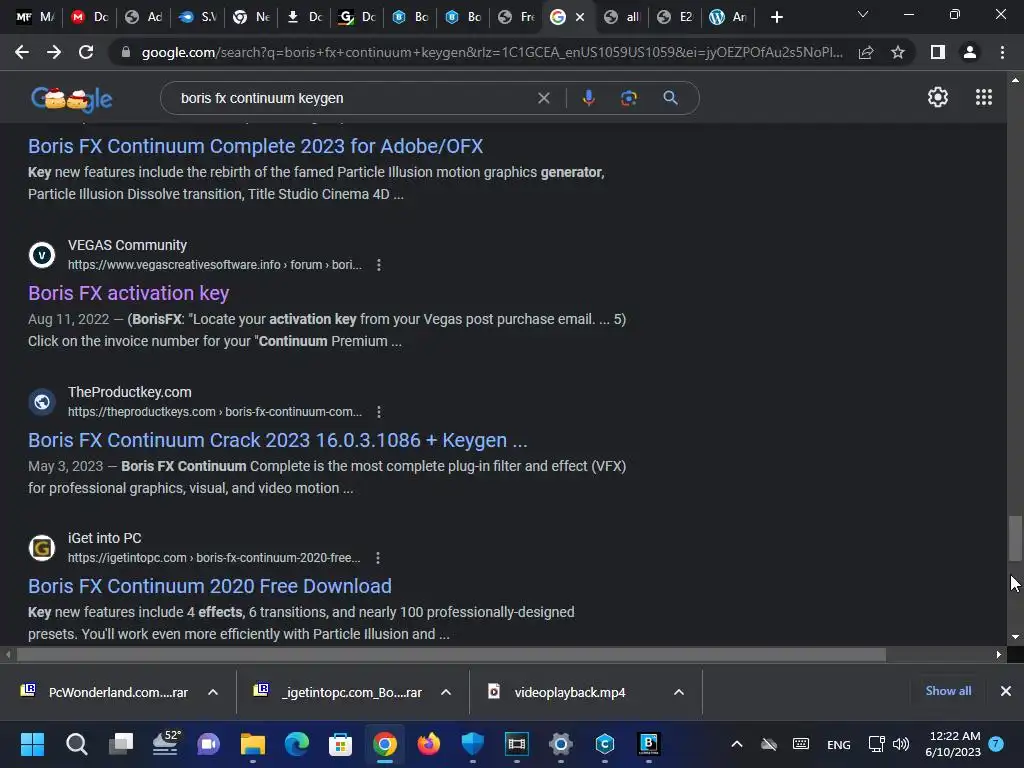Image resolution: width=1024 pixels, height=768 pixels.
Task: Open more options for iGet into PC result
Action: tap(379, 558)
